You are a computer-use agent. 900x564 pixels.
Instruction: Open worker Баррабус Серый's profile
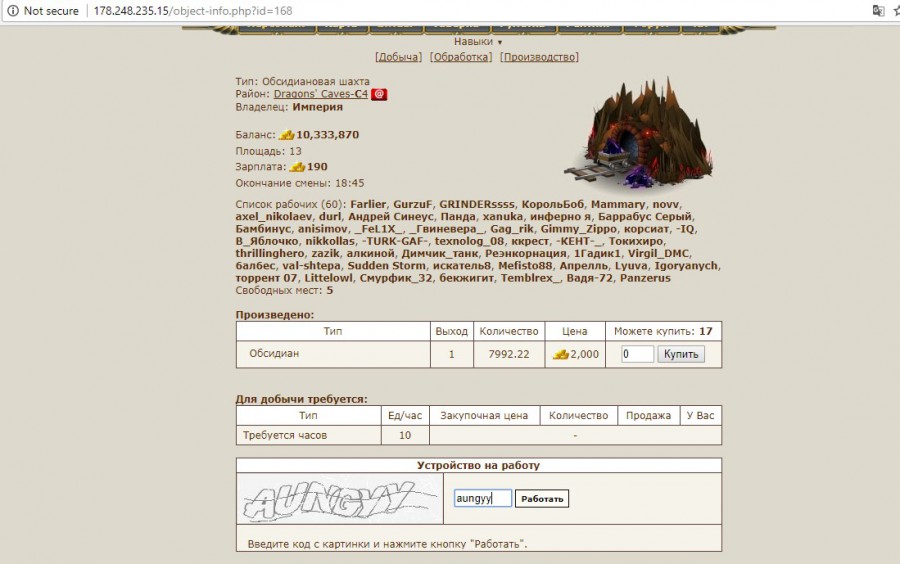click(x=645, y=217)
